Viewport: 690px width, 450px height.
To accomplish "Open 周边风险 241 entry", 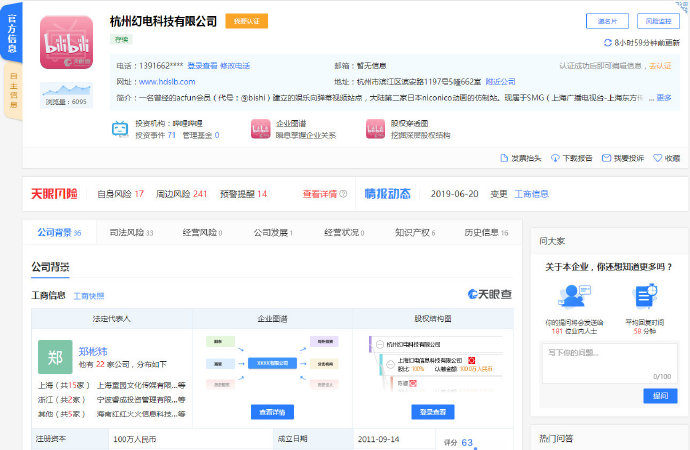I will 181,194.
